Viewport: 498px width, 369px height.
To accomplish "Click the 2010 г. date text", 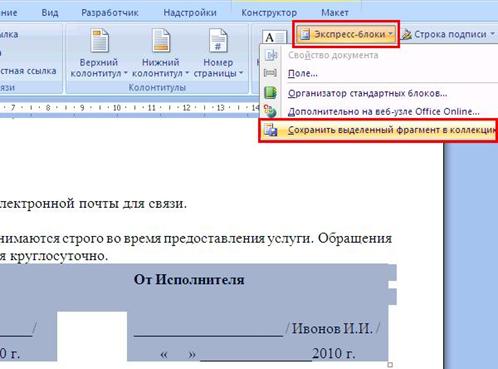I will tap(334, 353).
